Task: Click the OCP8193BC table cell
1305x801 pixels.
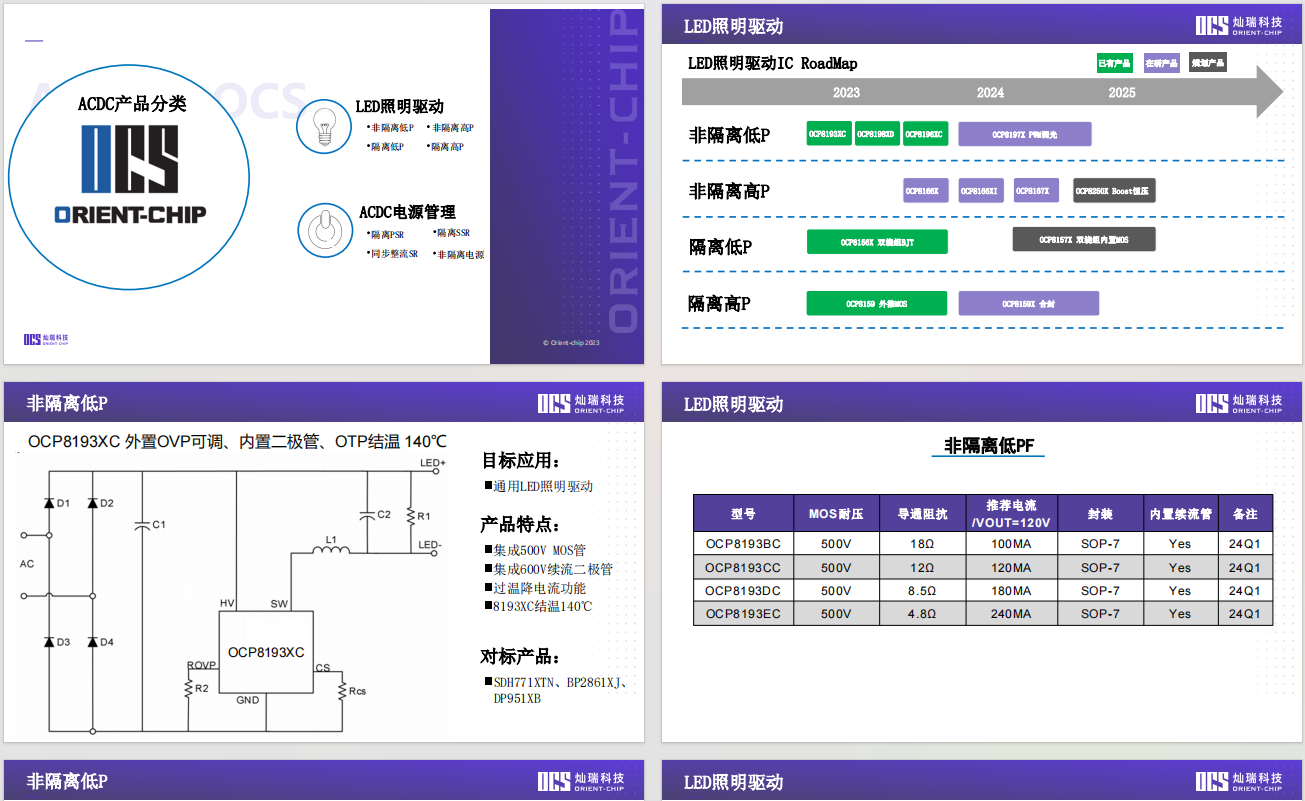Action: 743,544
